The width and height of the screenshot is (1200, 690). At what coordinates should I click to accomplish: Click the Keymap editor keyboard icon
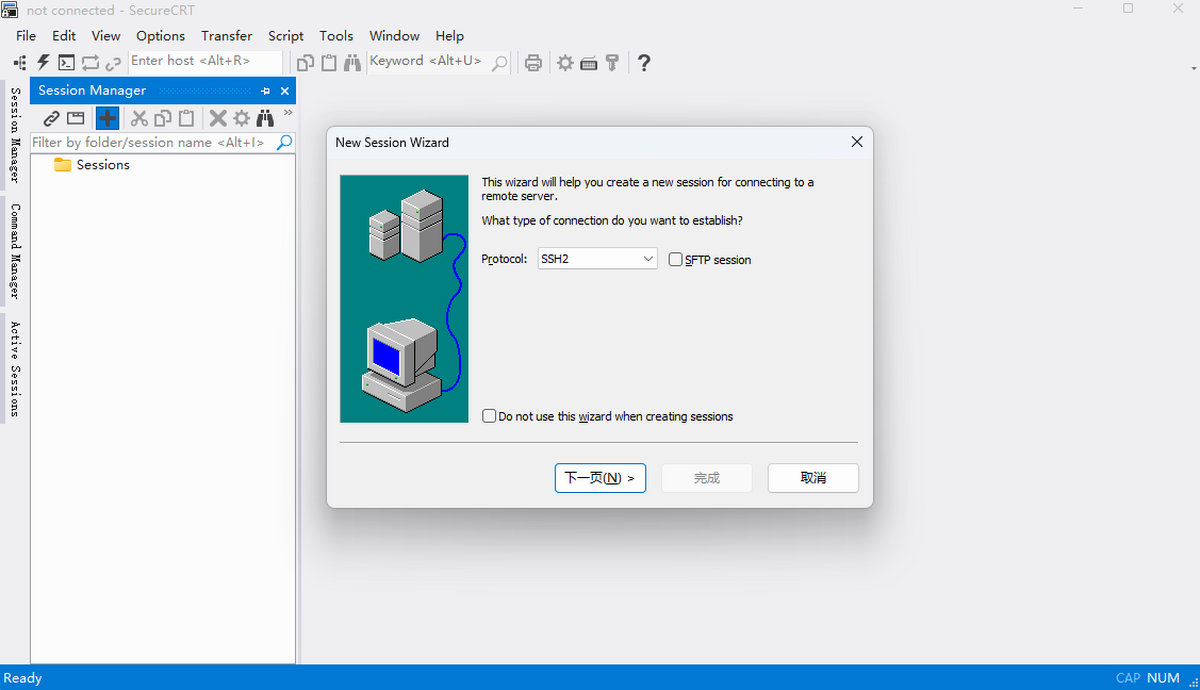point(589,63)
